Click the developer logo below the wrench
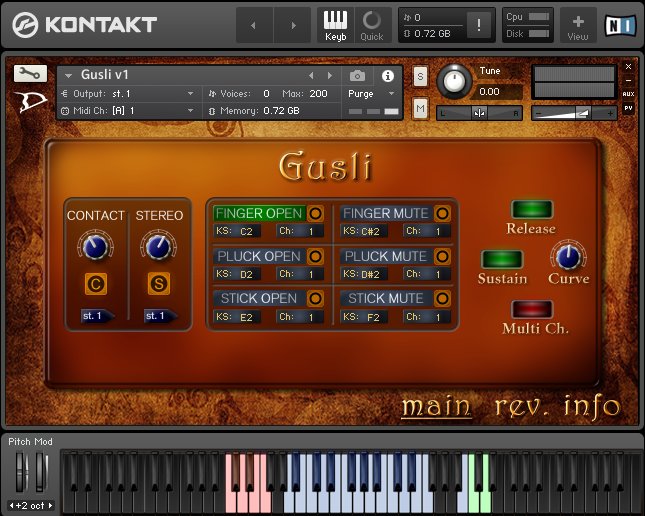The height and width of the screenshot is (516, 645). point(30,102)
